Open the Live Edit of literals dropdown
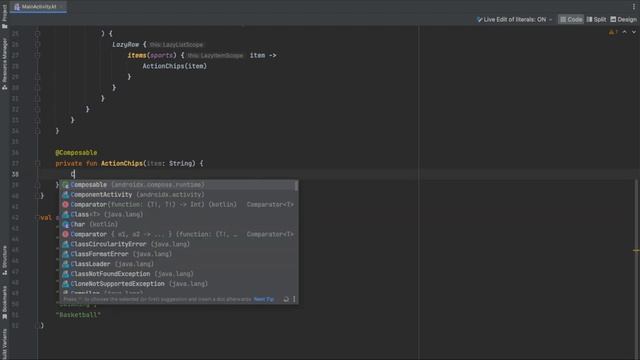This screenshot has height=360, width=640. click(x=514, y=19)
